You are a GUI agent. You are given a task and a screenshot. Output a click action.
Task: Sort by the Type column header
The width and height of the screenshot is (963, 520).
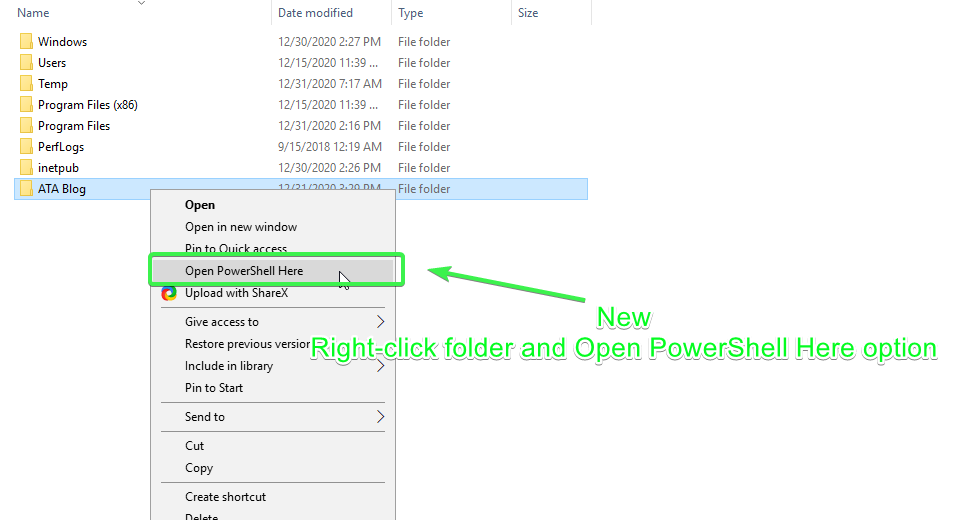[410, 13]
